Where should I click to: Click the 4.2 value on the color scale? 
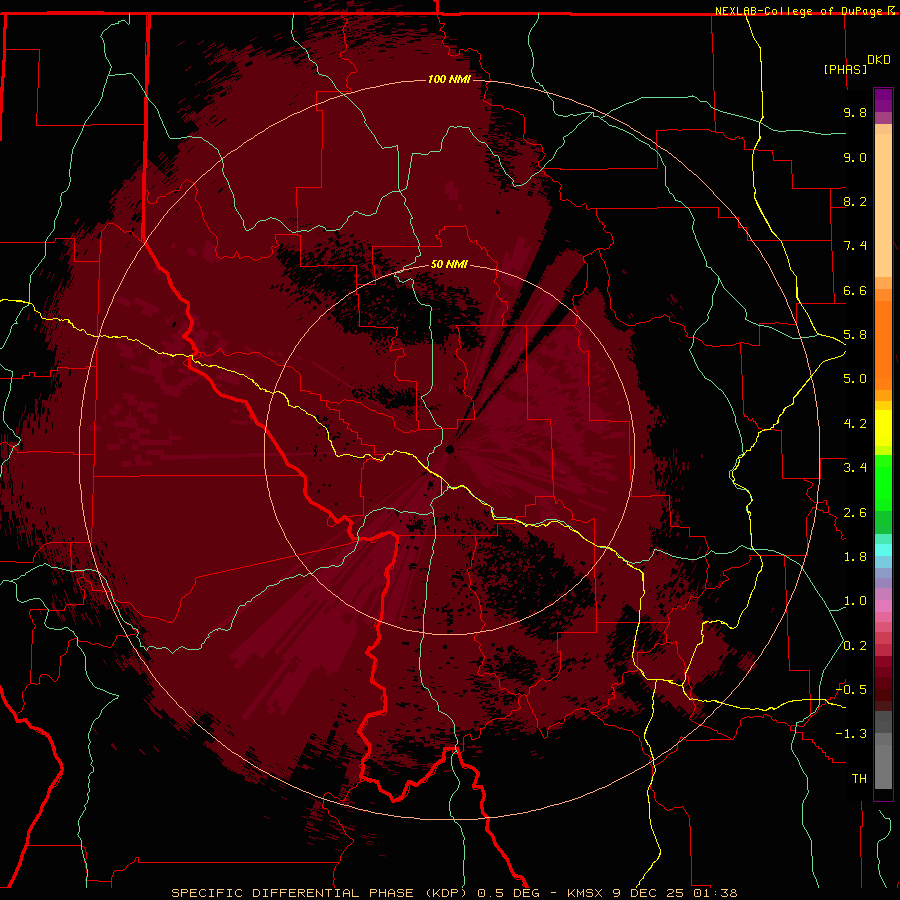tap(855, 424)
